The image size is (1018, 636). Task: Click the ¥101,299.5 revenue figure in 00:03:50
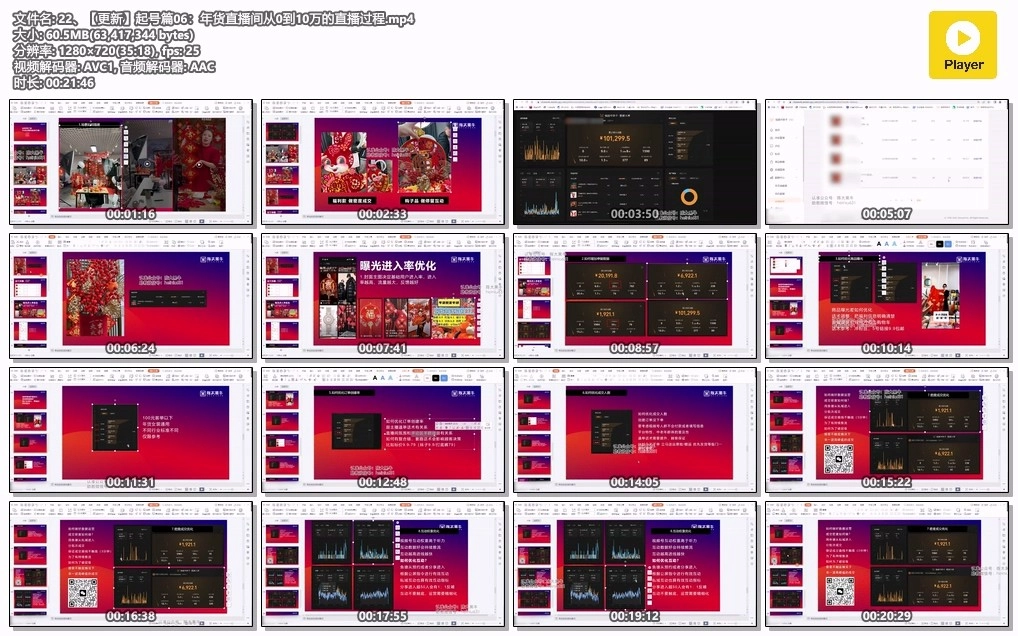[615, 137]
